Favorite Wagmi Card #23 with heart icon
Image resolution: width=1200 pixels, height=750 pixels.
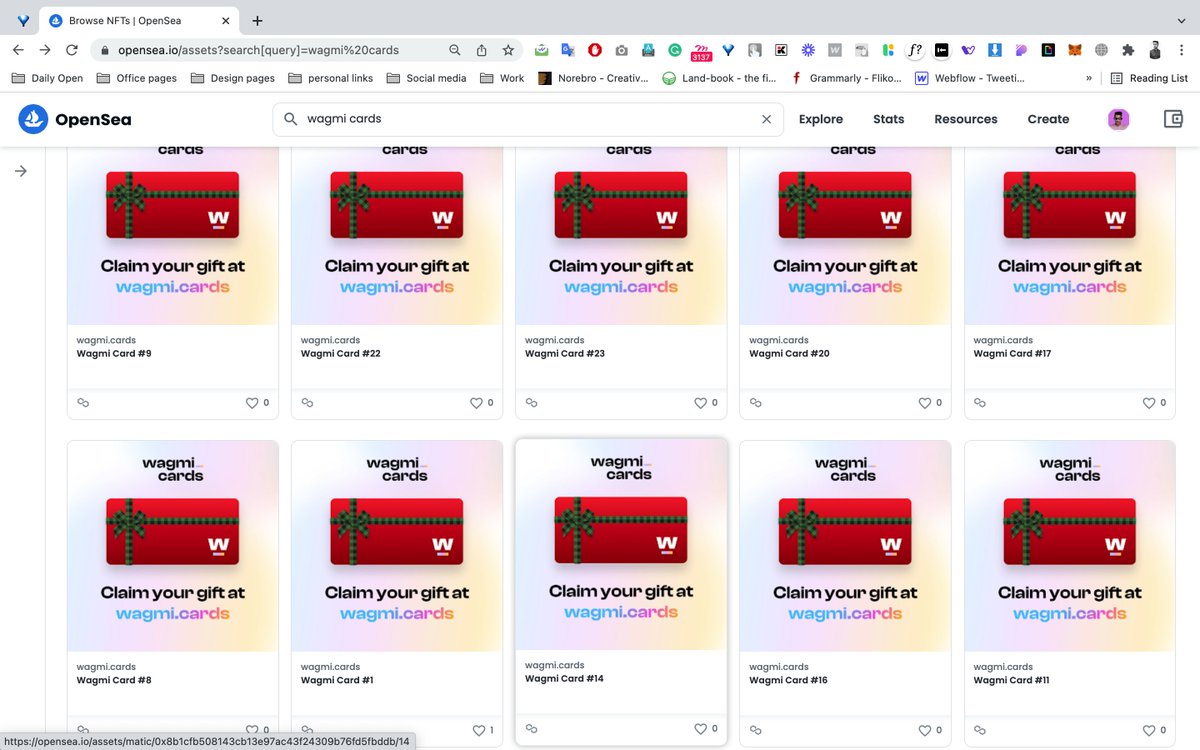pos(700,403)
